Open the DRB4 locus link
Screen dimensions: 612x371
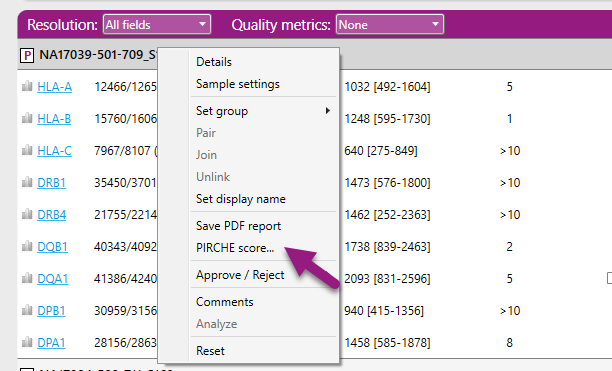pyautogui.click(x=52, y=215)
